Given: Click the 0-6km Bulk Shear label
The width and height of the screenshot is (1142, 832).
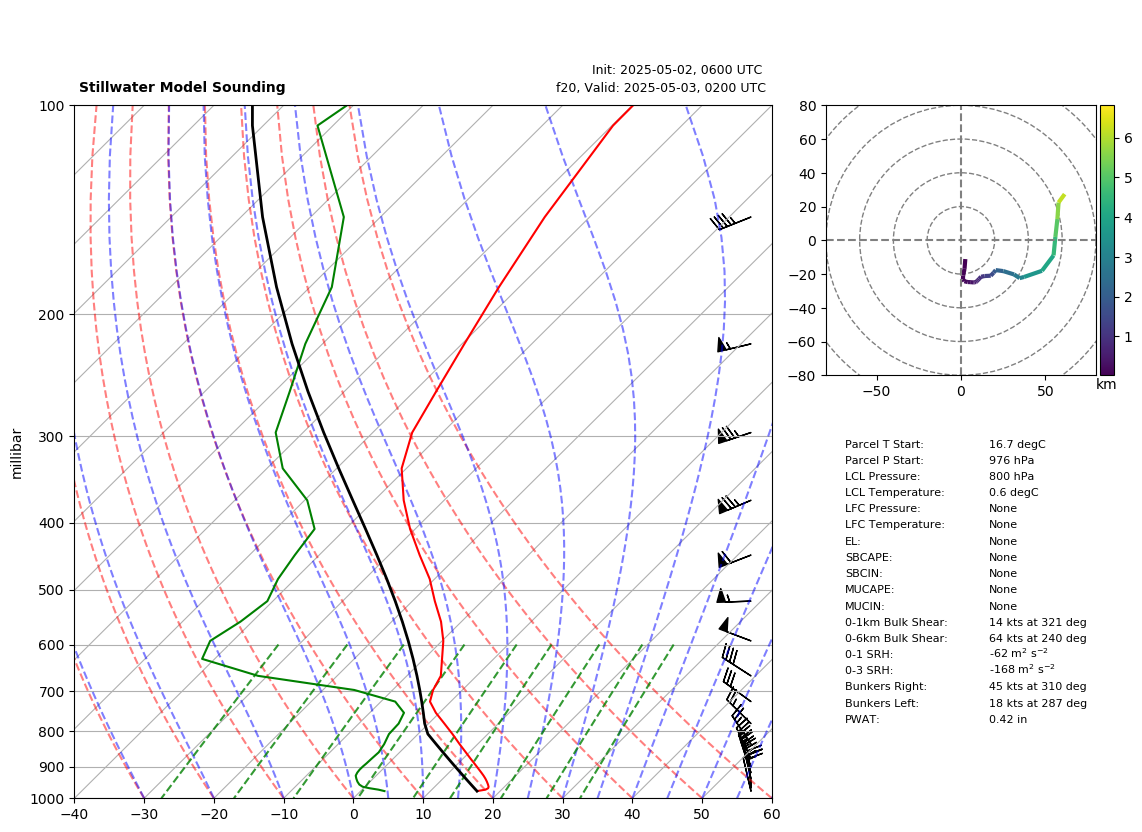Looking at the screenshot, I should tap(896, 638).
